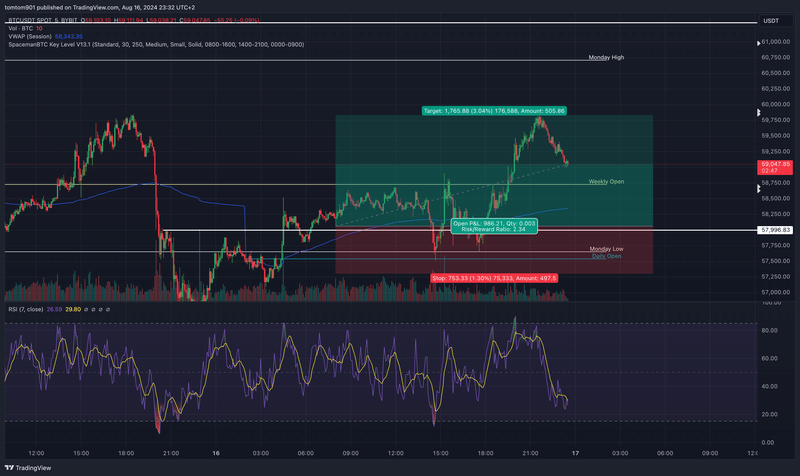Click the 59,500.00 price axis label
The height and width of the screenshot is (476, 800).
click(x=776, y=136)
